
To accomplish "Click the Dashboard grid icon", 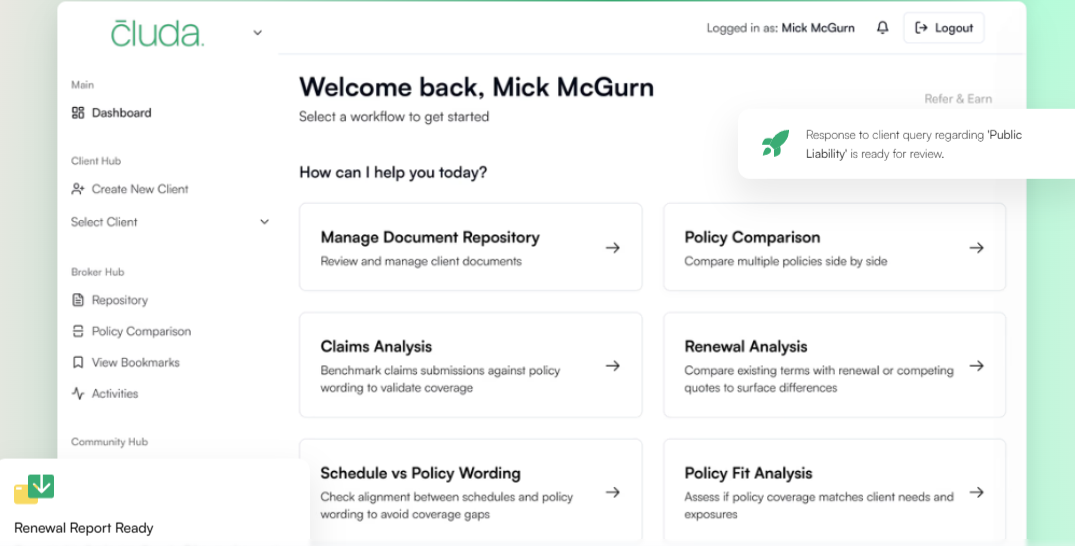I will [x=78, y=113].
